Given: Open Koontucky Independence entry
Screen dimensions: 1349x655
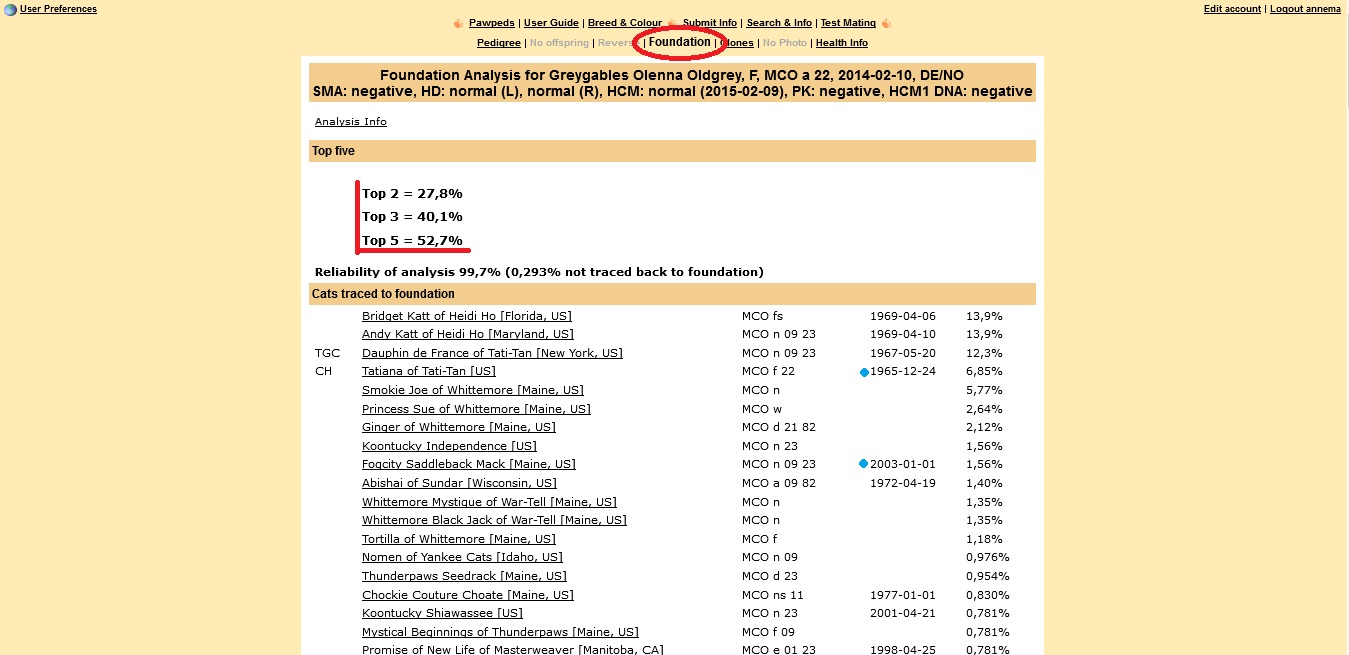Looking at the screenshot, I should (x=449, y=446).
